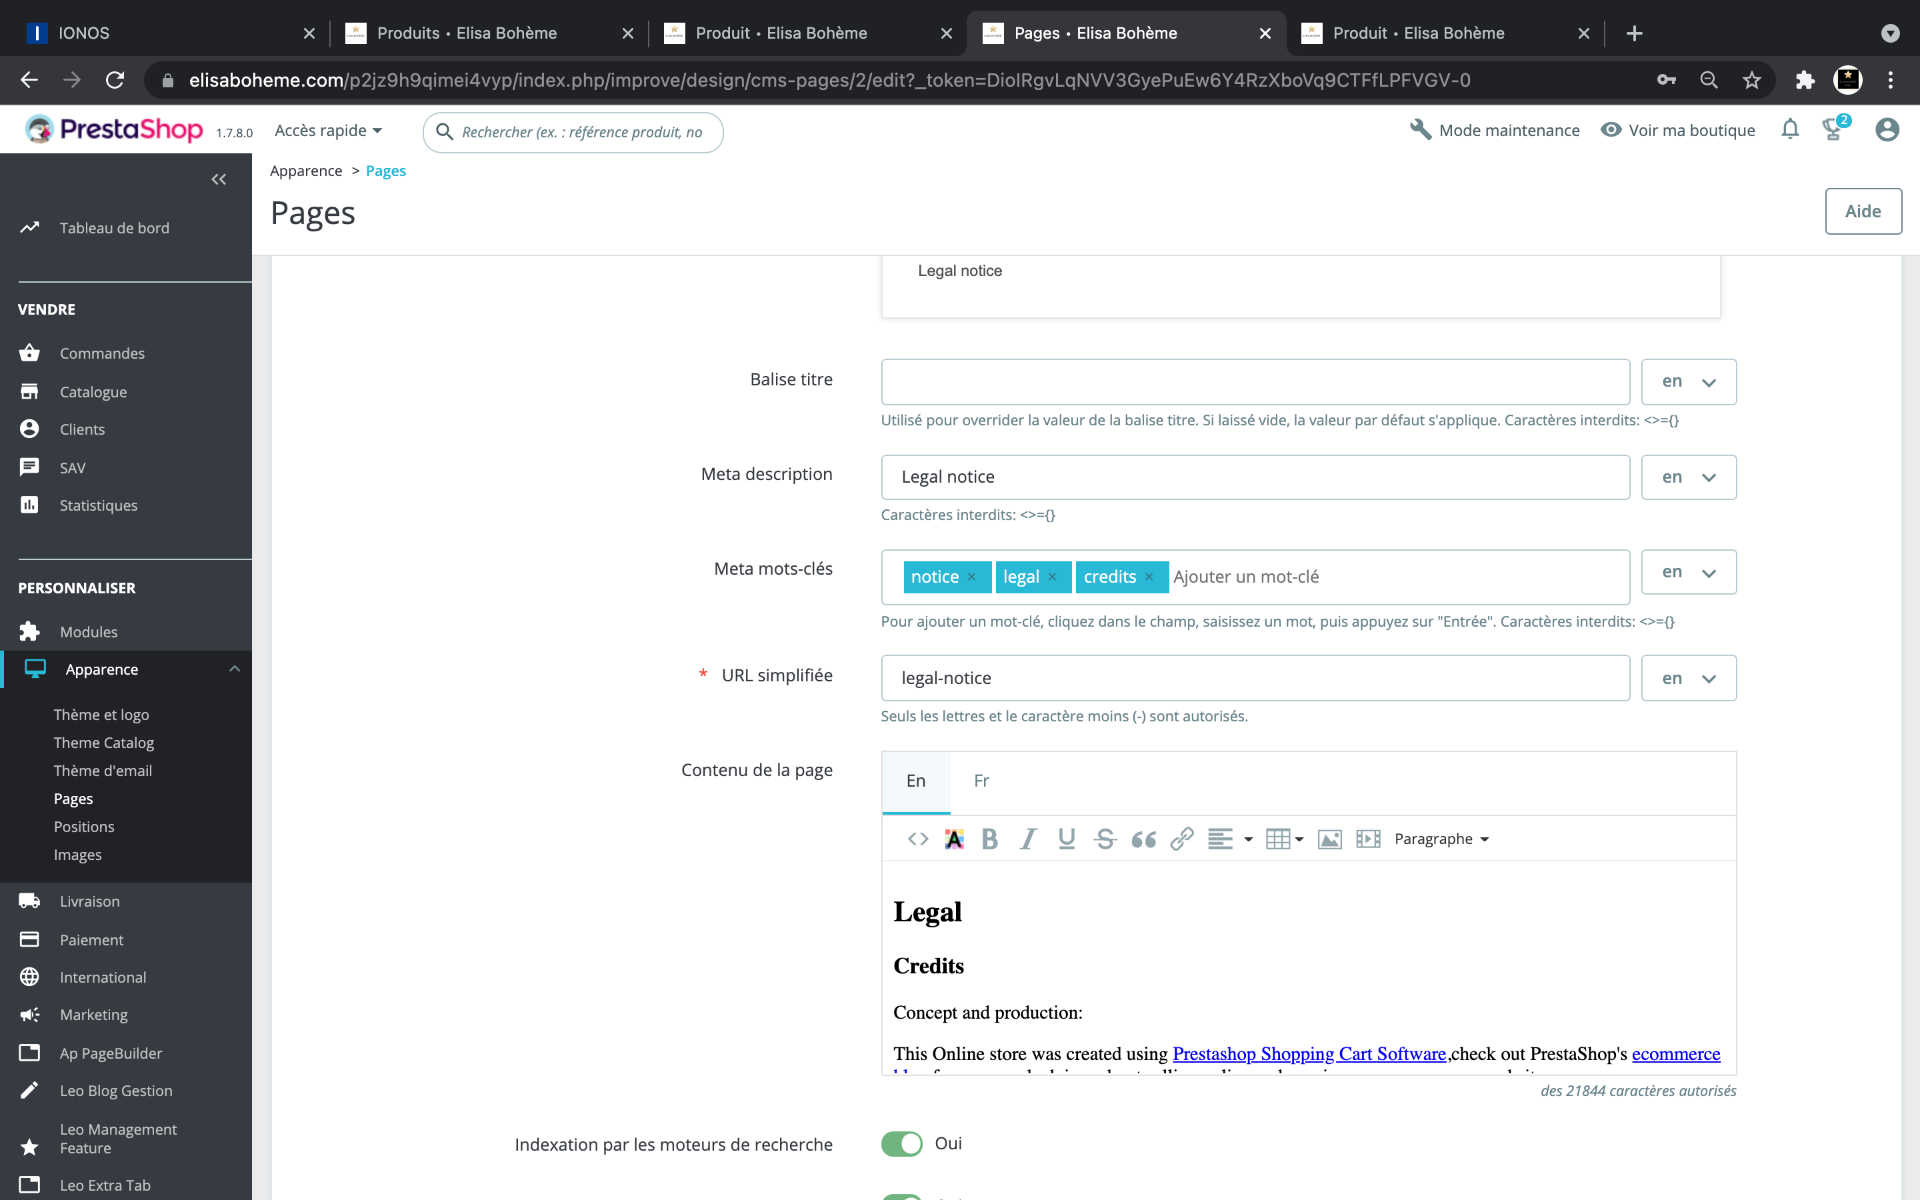
Task: Toggle bold formatting in editor
Action: point(990,839)
